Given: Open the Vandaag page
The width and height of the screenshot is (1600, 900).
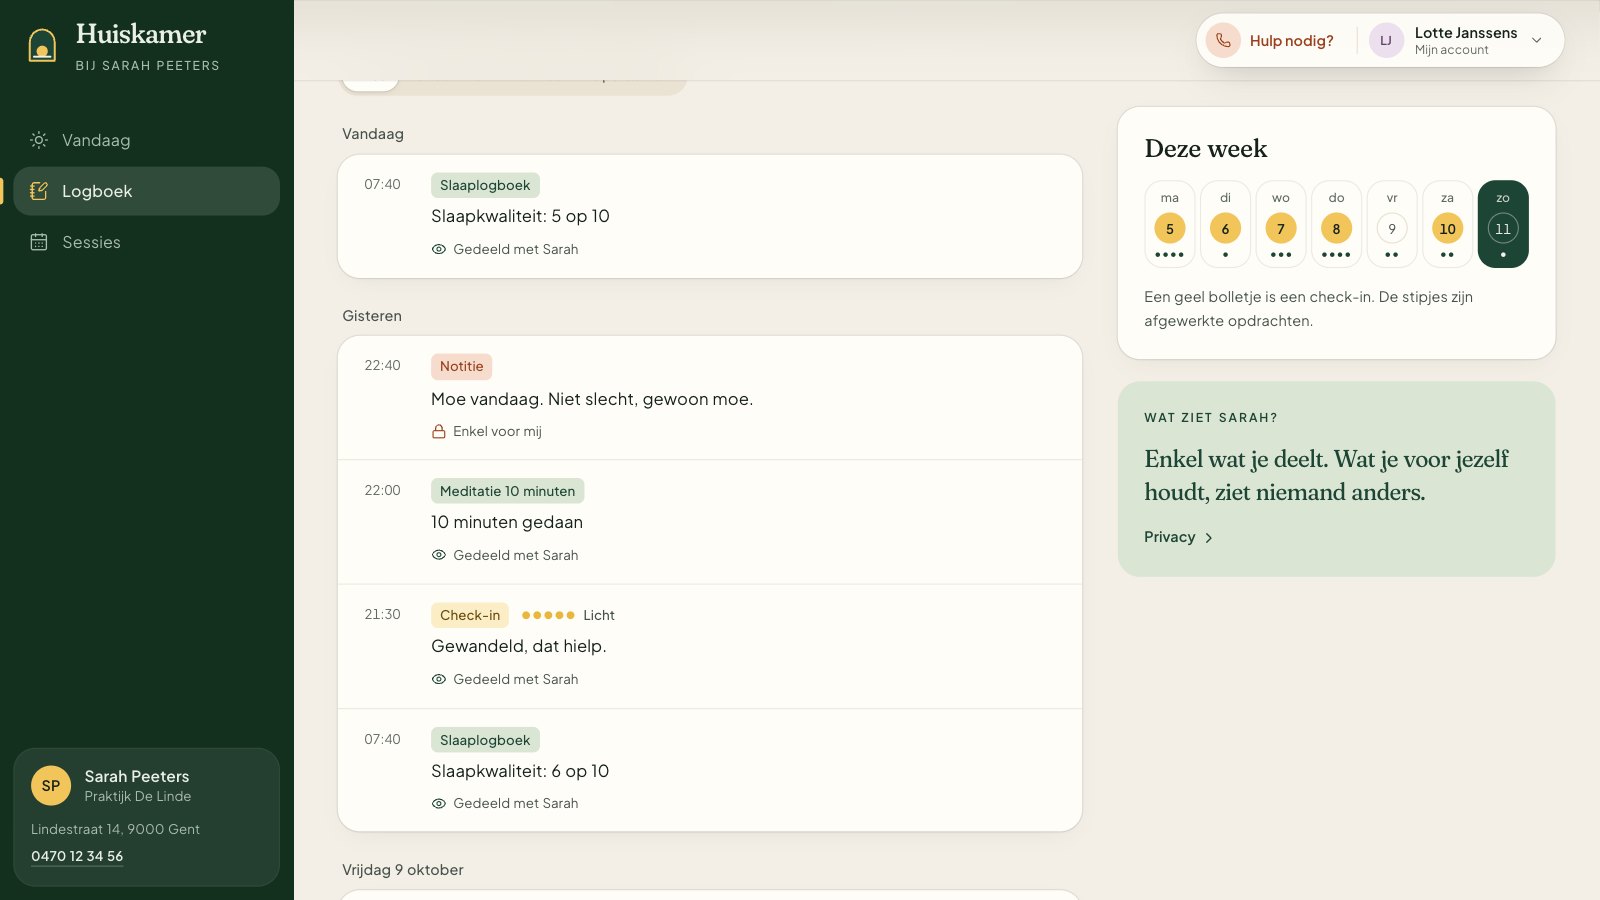Looking at the screenshot, I should 147,140.
